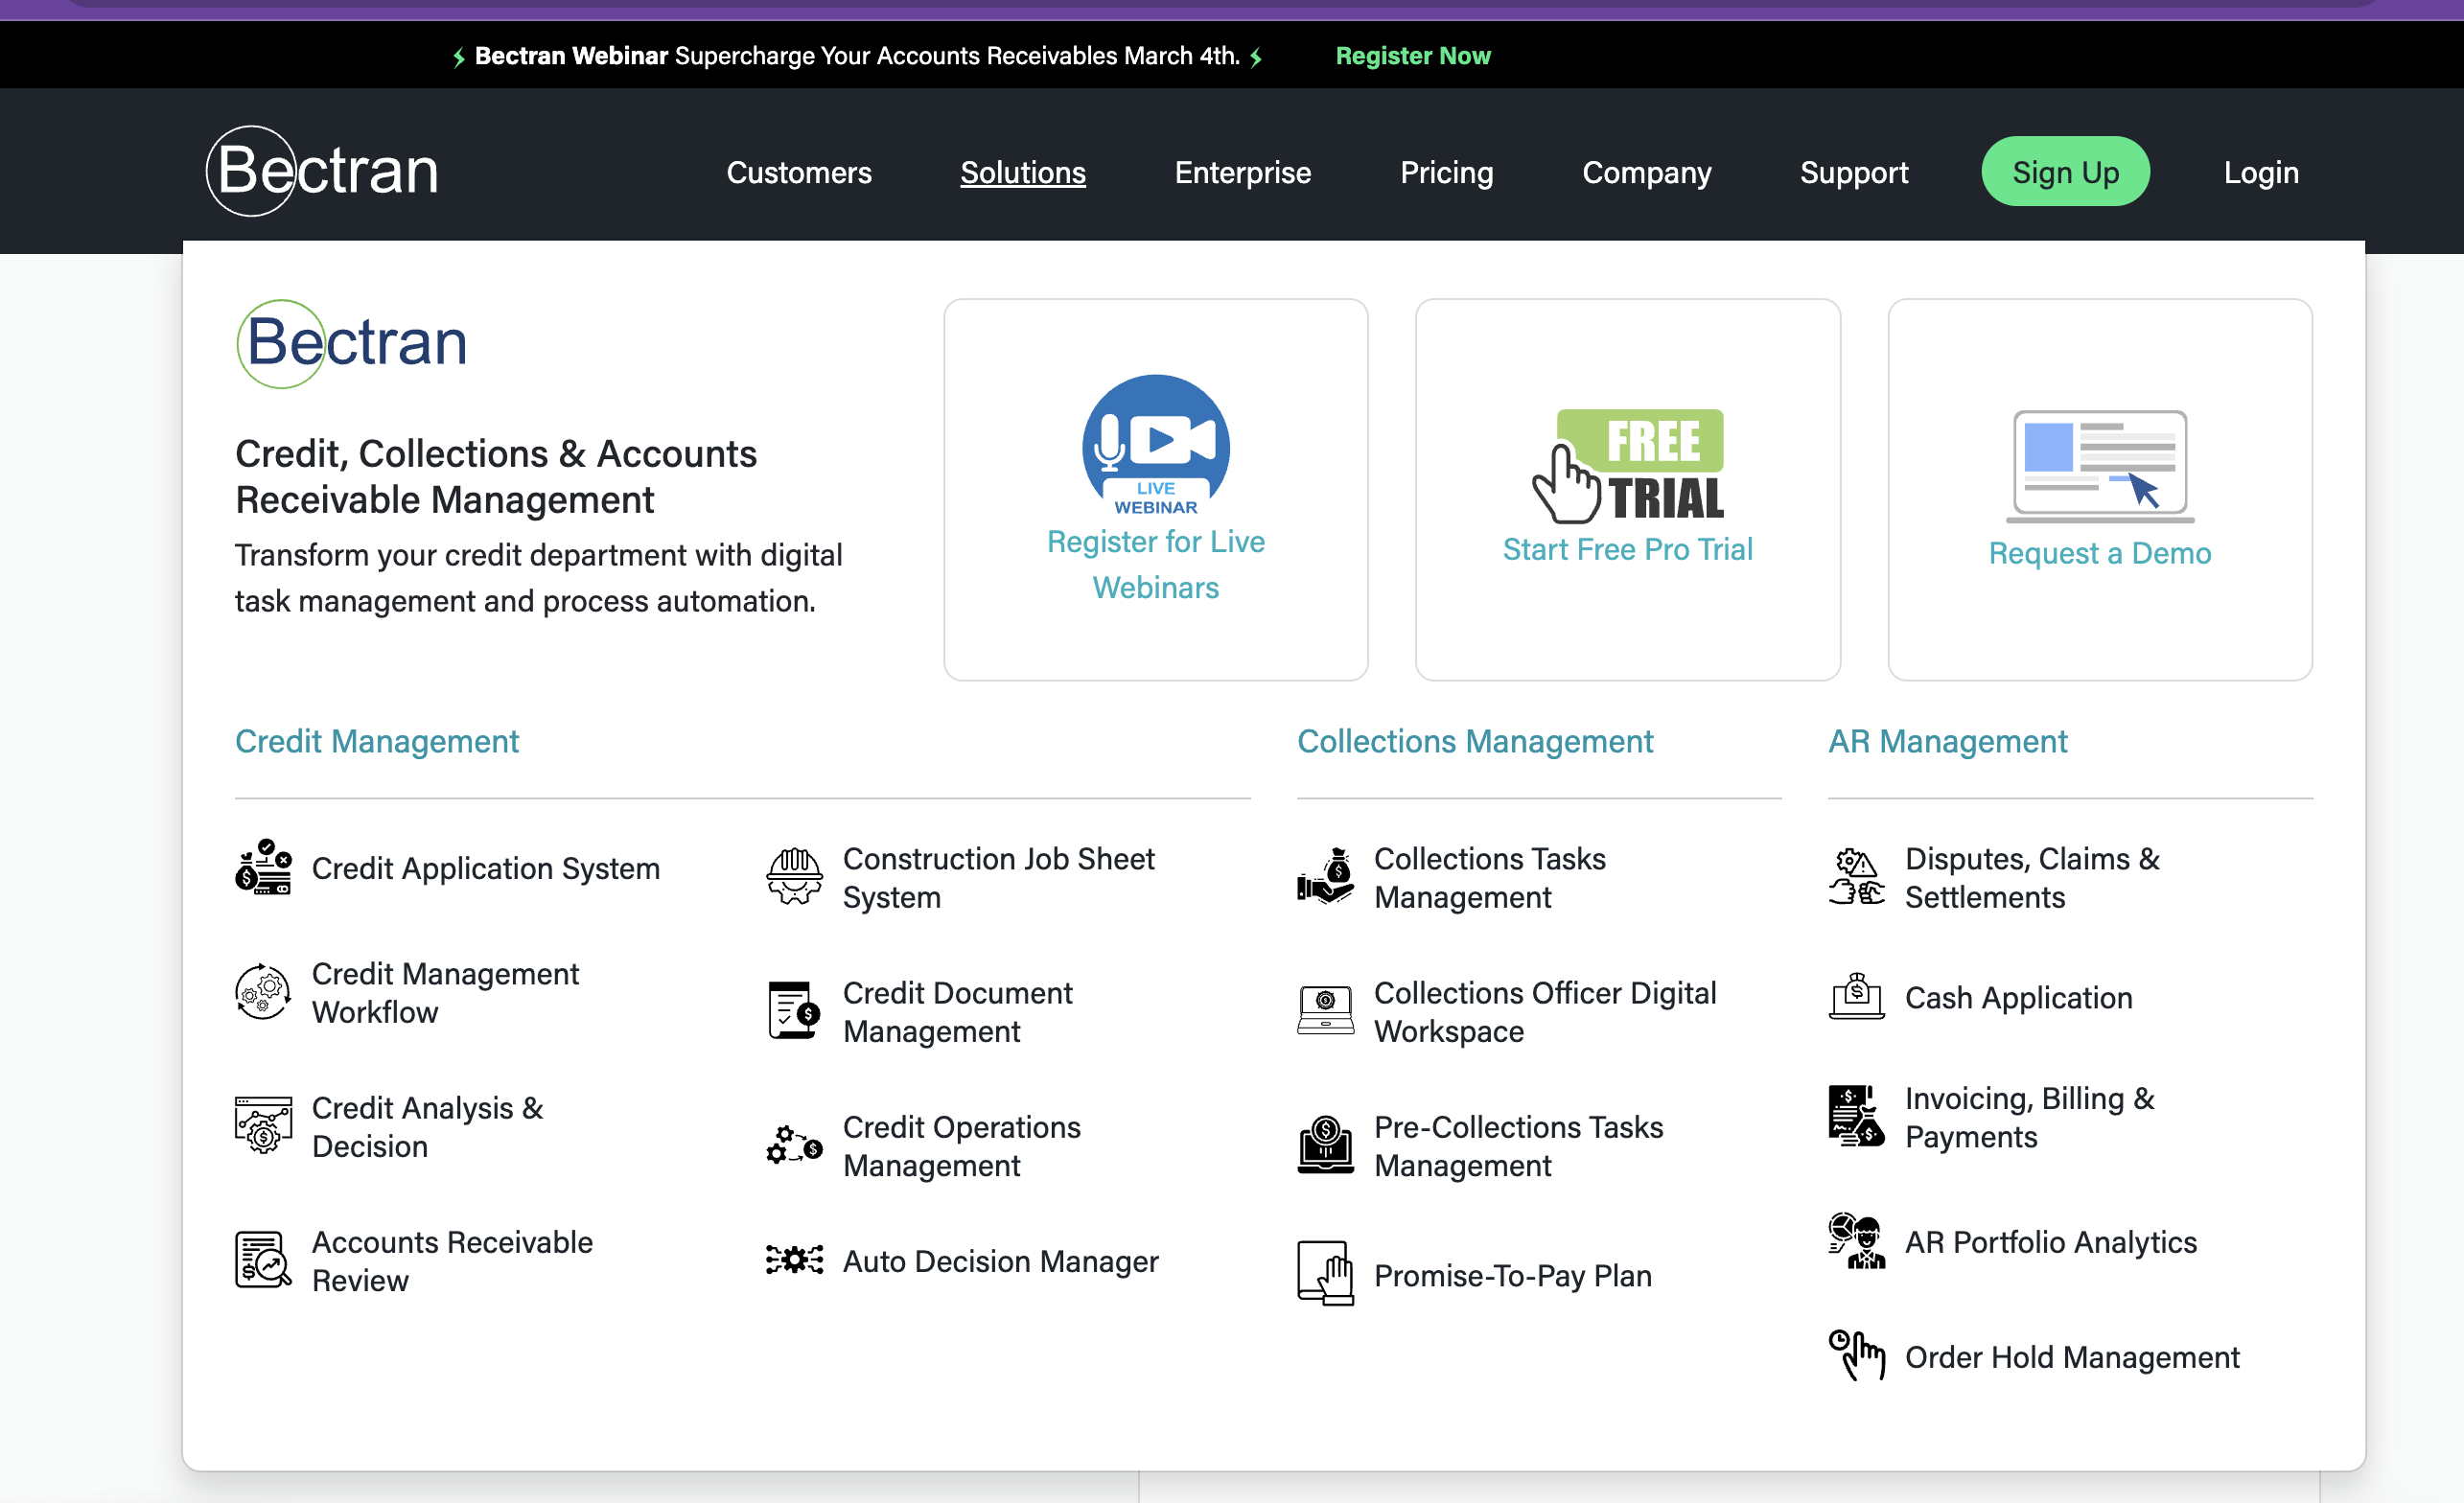Image resolution: width=2464 pixels, height=1503 pixels.
Task: Click the Collections Management section heading
Action: pyautogui.click(x=1475, y=741)
